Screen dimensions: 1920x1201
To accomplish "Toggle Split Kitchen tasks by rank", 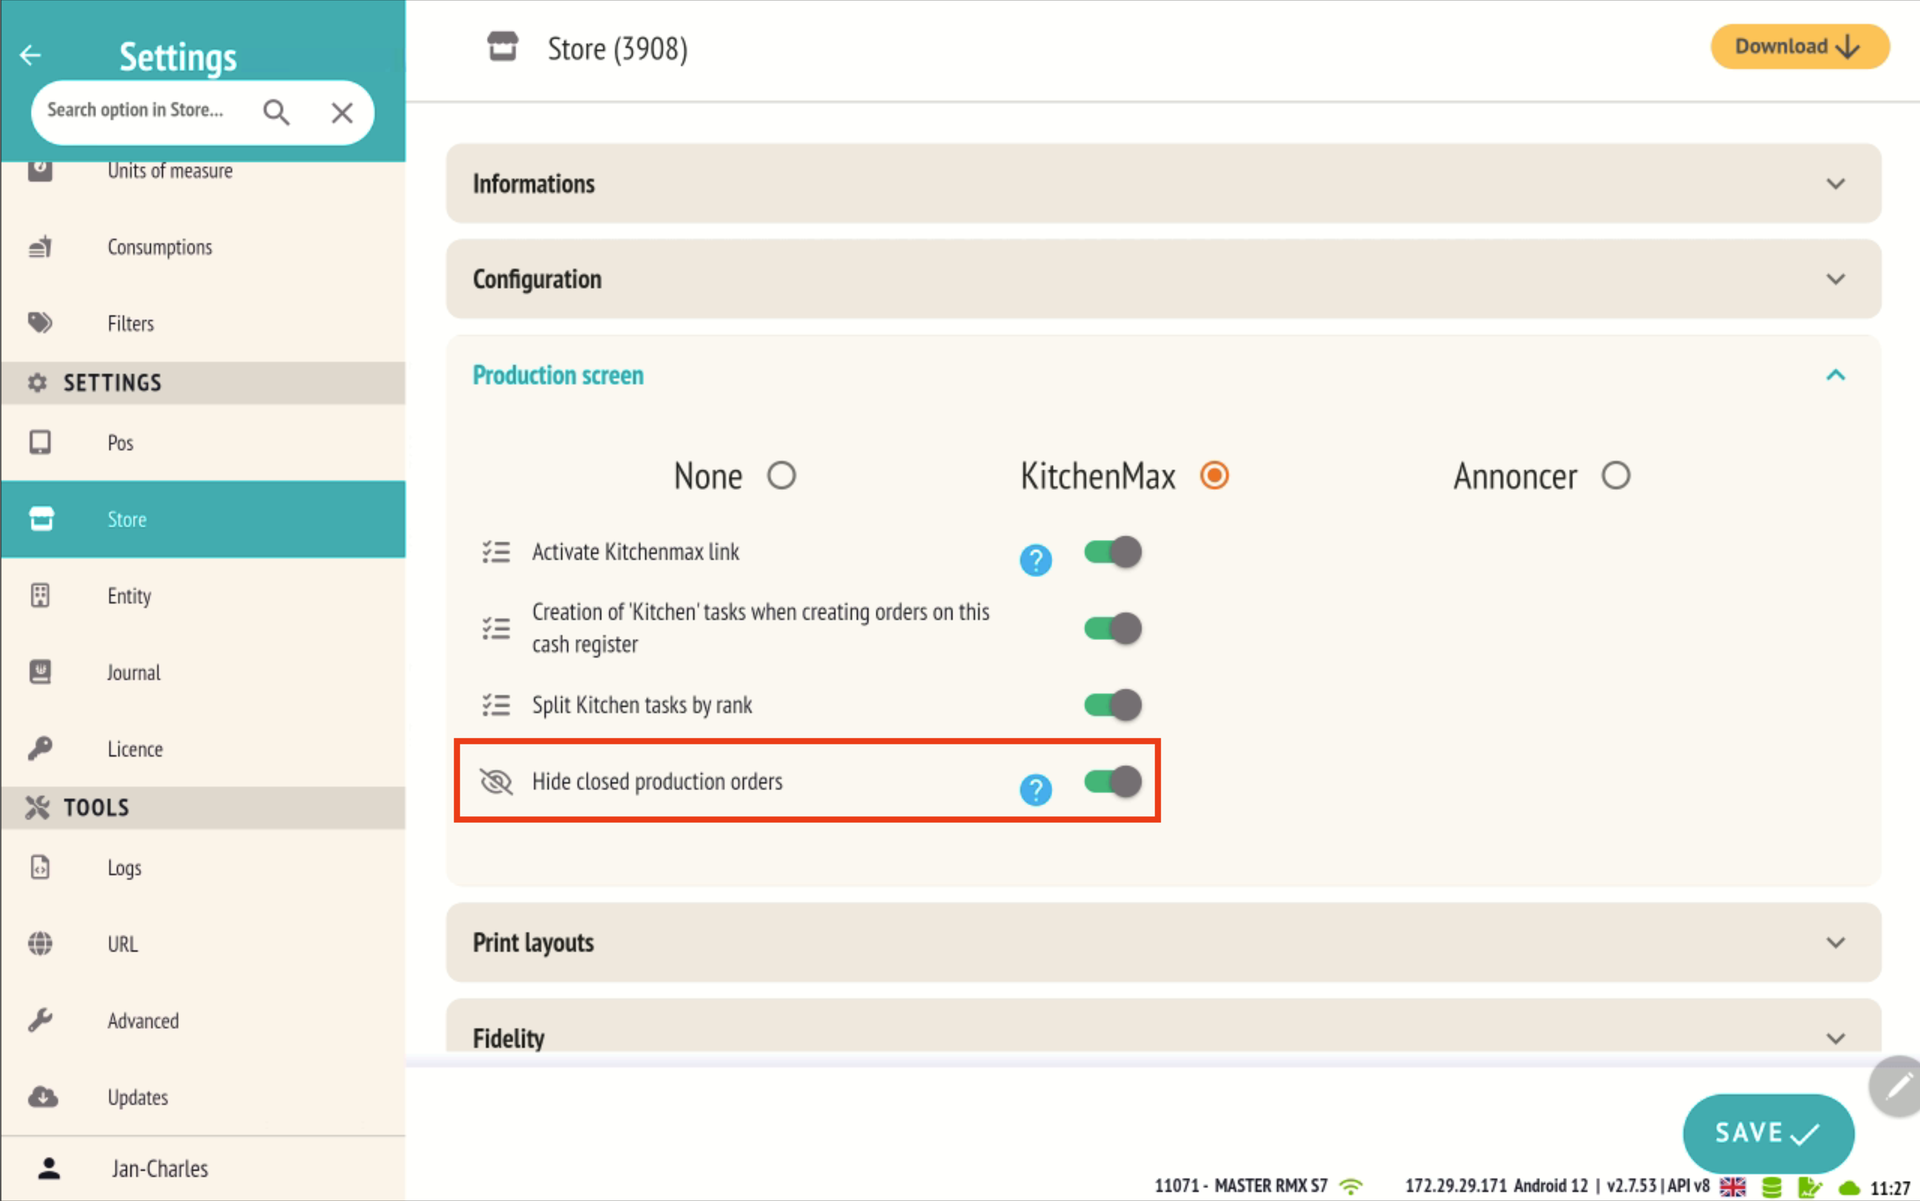I will (x=1112, y=705).
